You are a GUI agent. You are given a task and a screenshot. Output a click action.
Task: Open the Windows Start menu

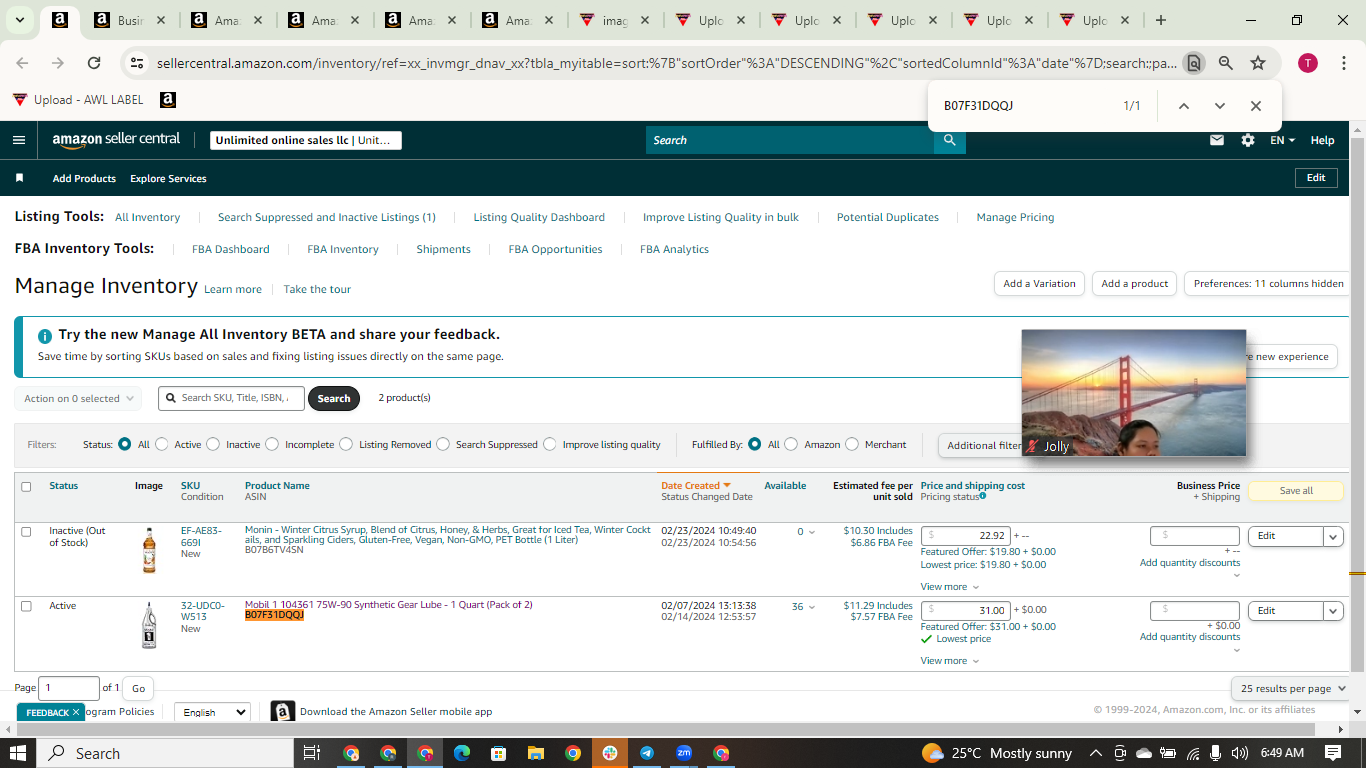18,753
